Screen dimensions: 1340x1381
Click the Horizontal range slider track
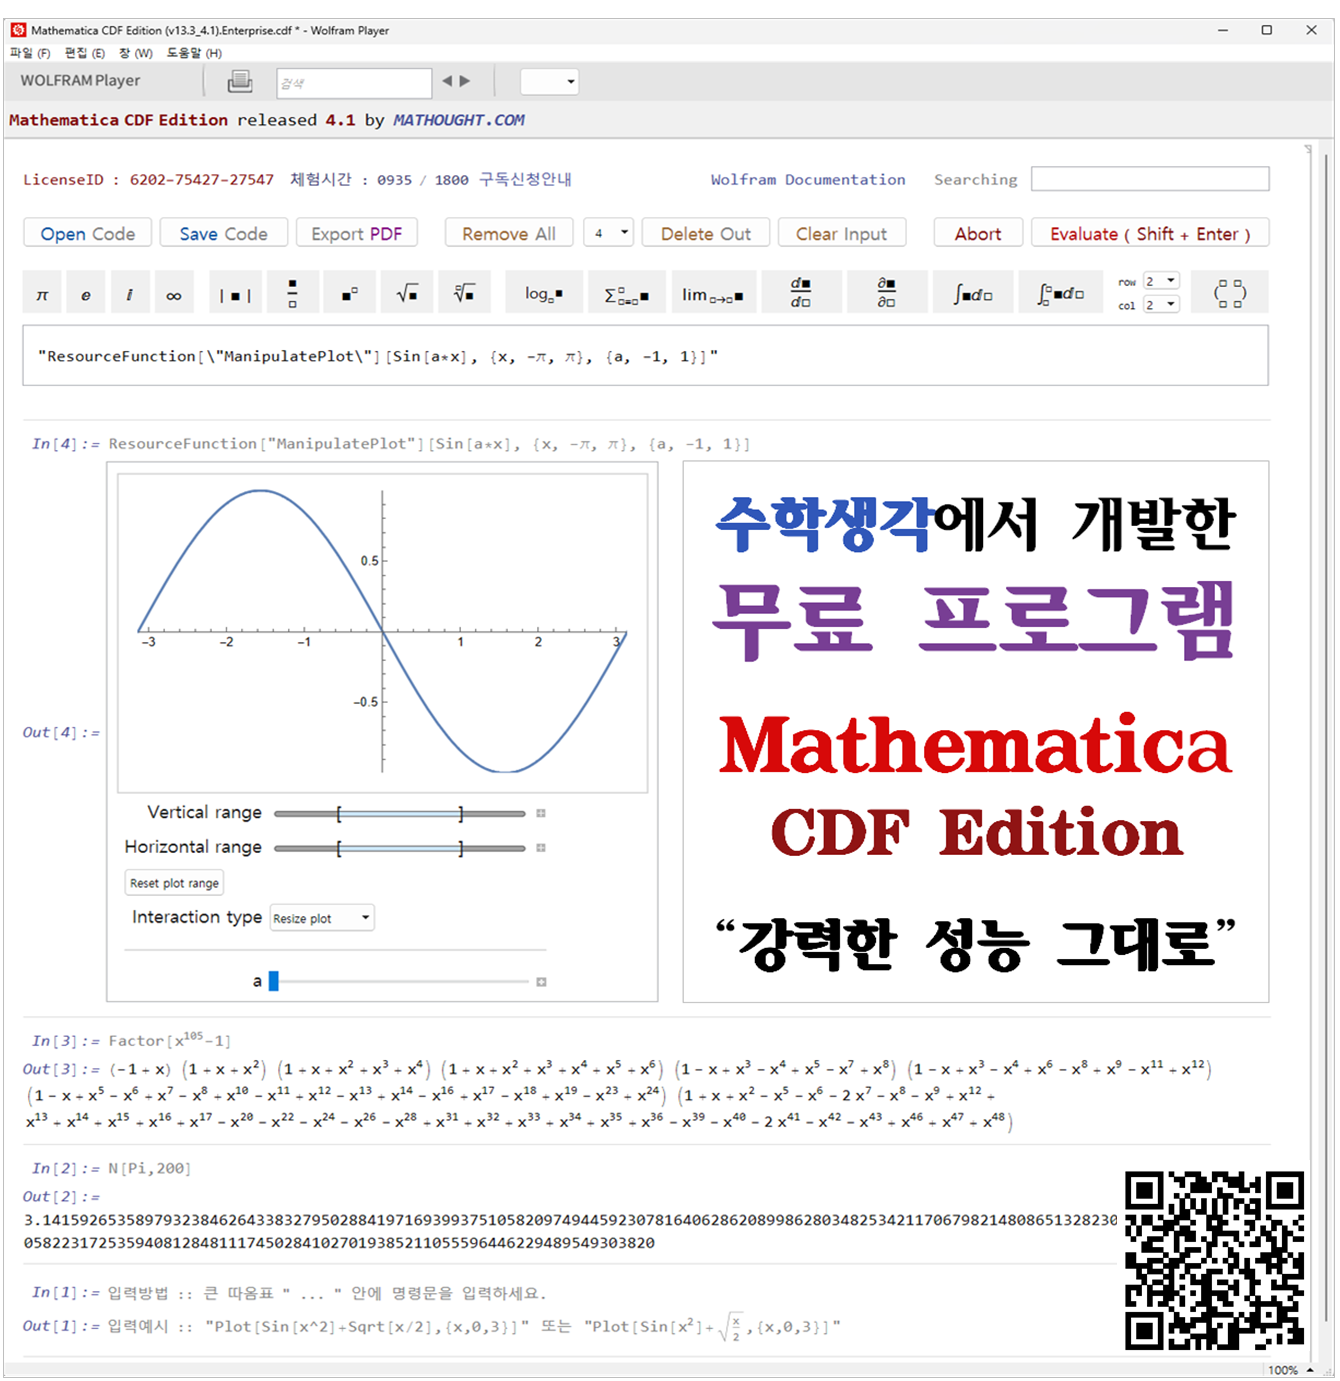coord(400,848)
